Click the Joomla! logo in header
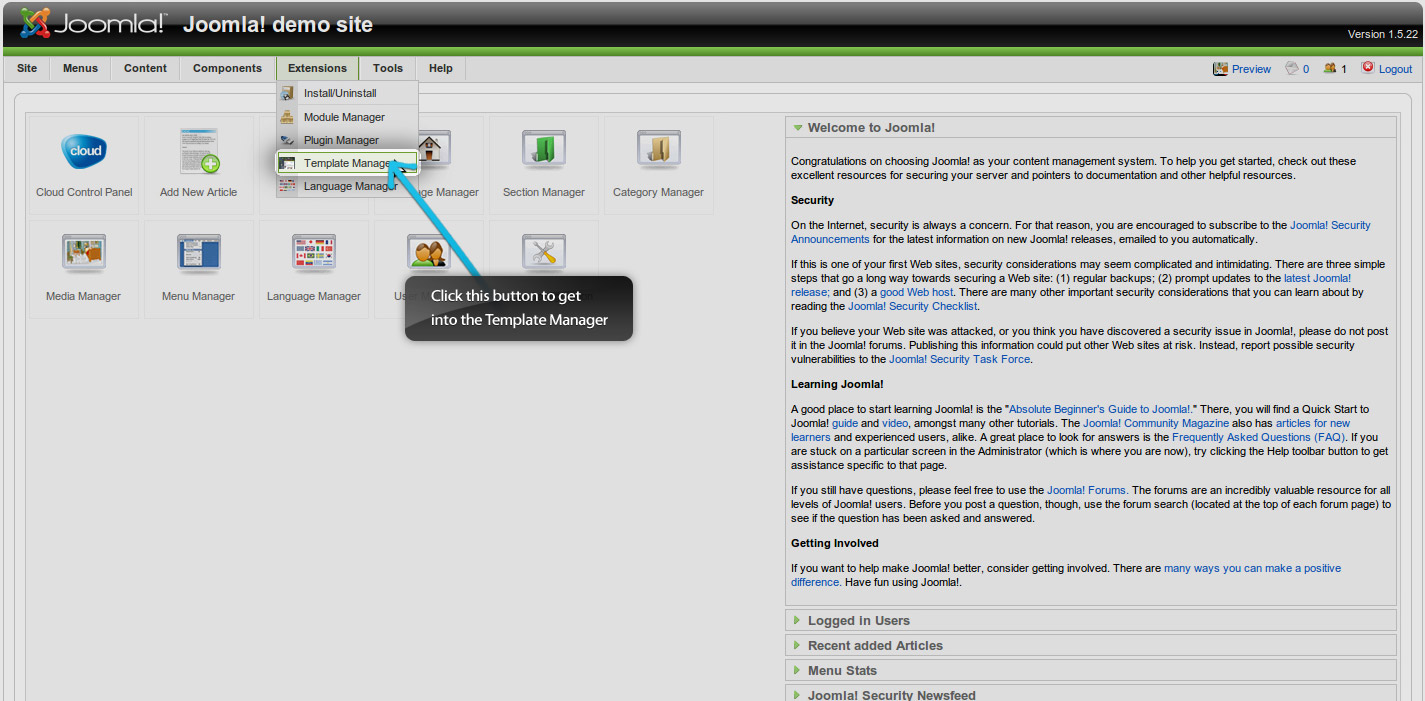This screenshot has width=1425, height=701. (x=94, y=23)
